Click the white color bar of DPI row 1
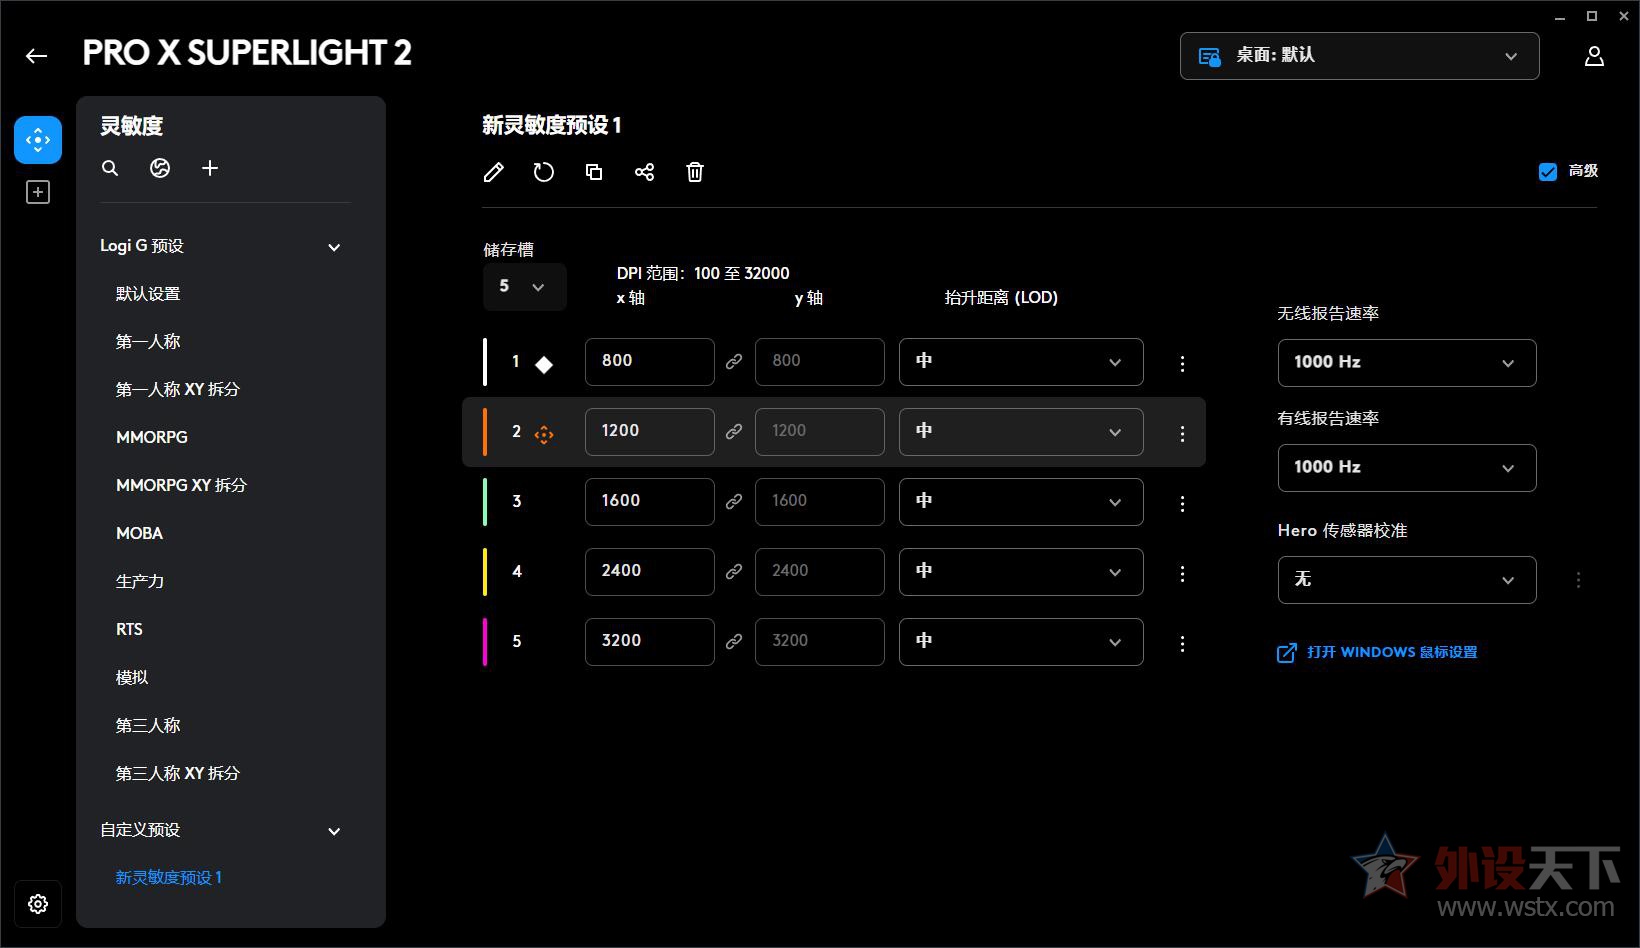 [x=485, y=362]
